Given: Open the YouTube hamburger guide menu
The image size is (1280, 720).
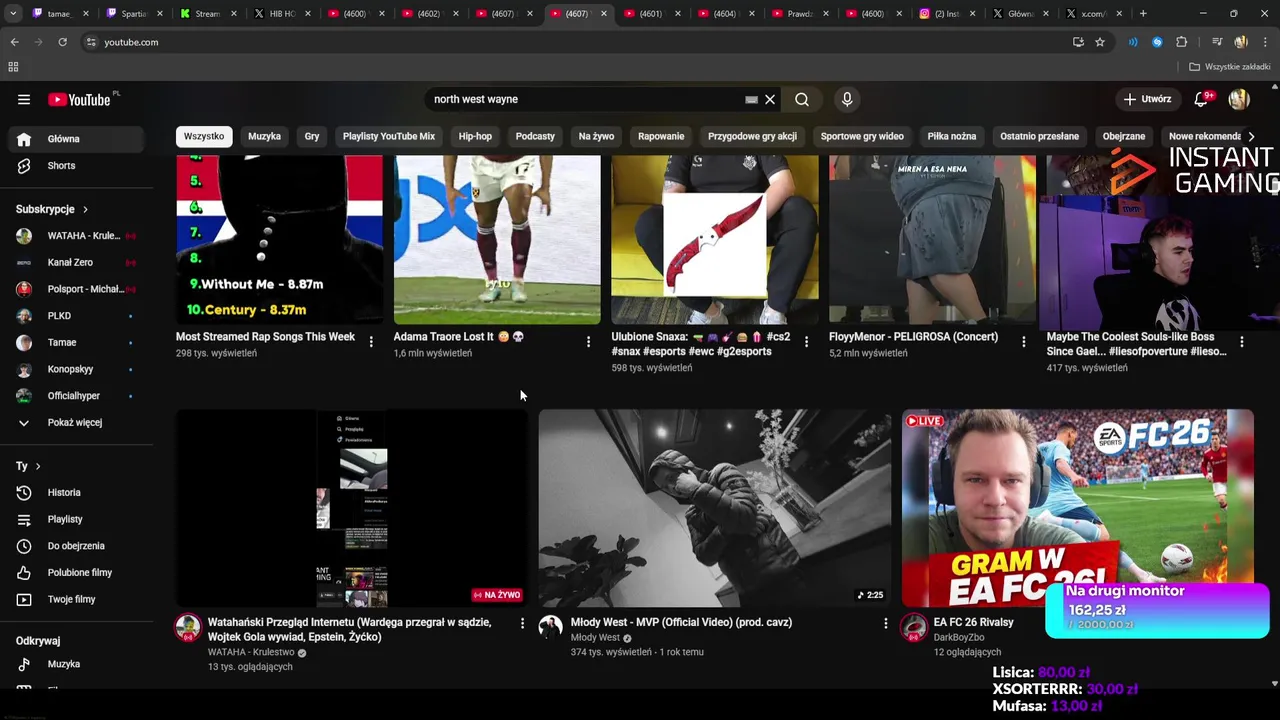Looking at the screenshot, I should click(x=24, y=99).
